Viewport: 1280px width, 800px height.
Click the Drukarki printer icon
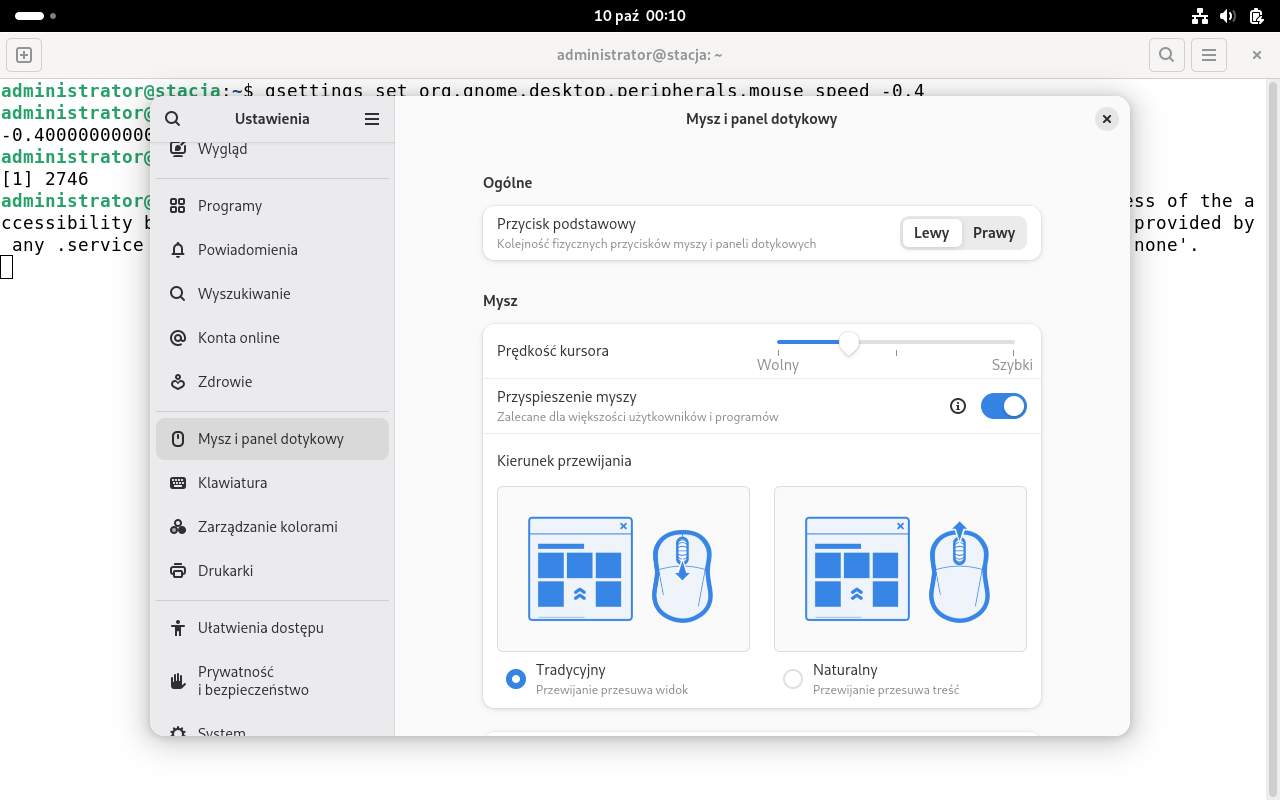(x=178, y=571)
